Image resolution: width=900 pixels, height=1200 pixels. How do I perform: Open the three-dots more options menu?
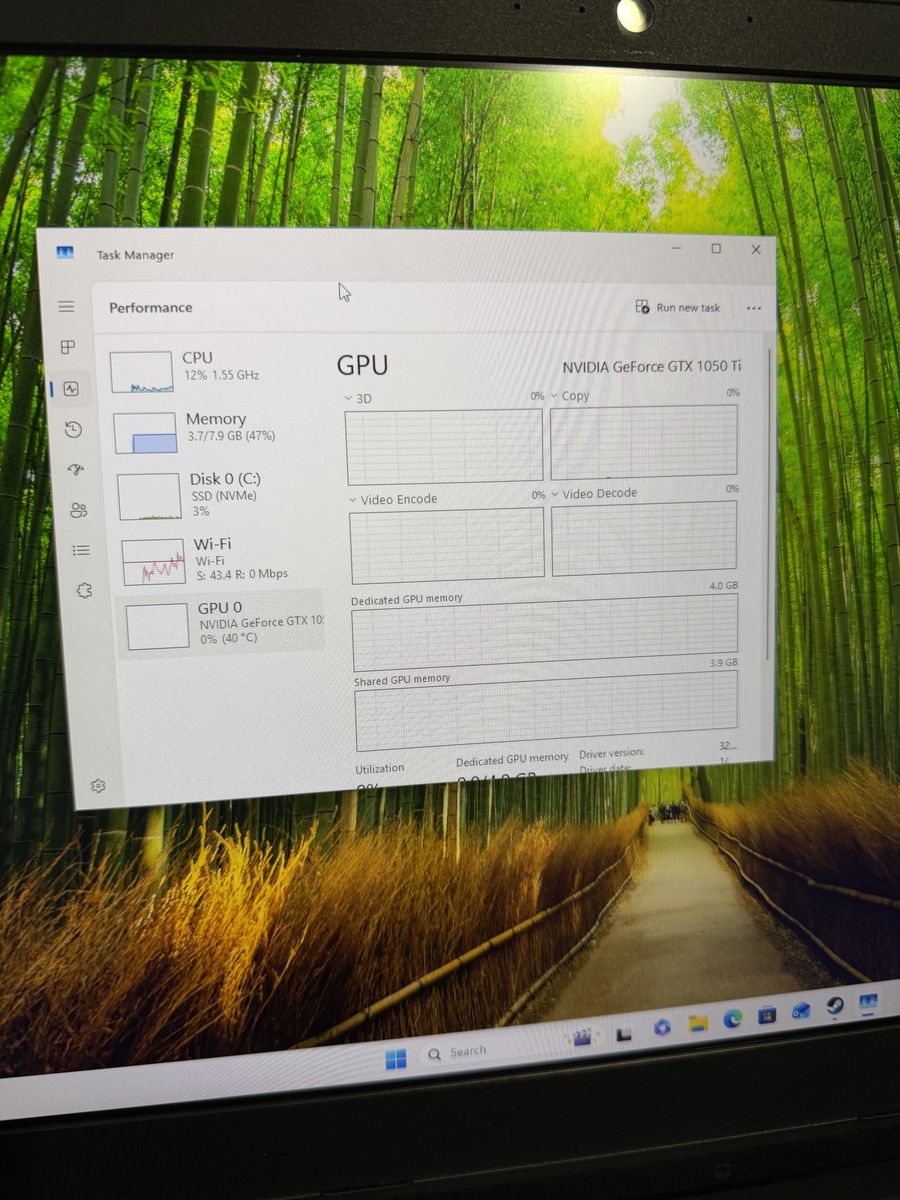(x=754, y=309)
